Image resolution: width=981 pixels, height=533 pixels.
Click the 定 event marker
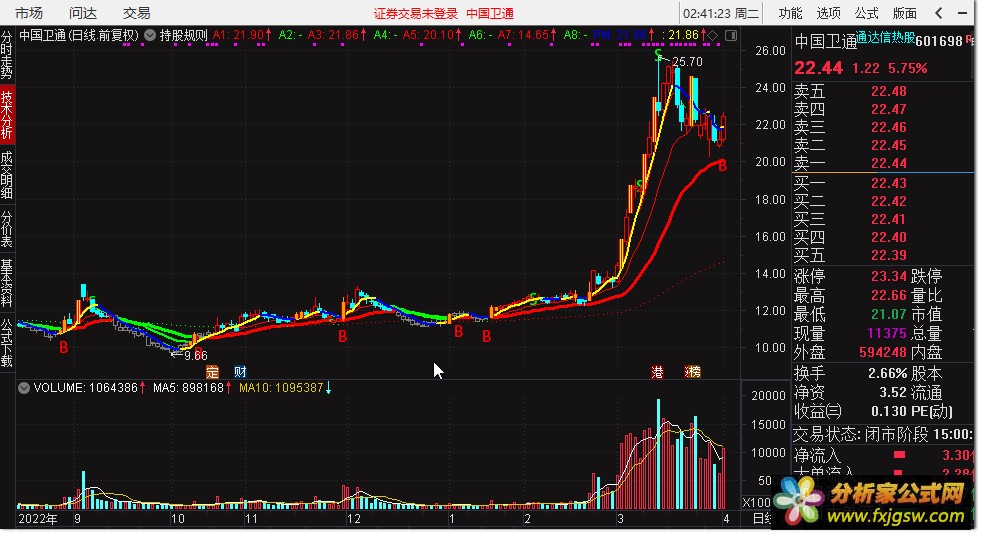[x=213, y=372]
